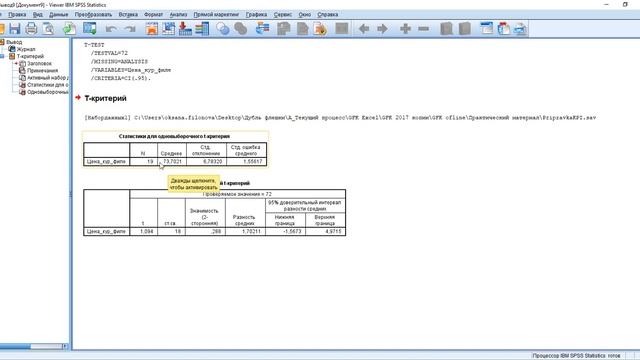Click the Print toolbar icon
Screen dimensions: 640x360
coord(31,29)
